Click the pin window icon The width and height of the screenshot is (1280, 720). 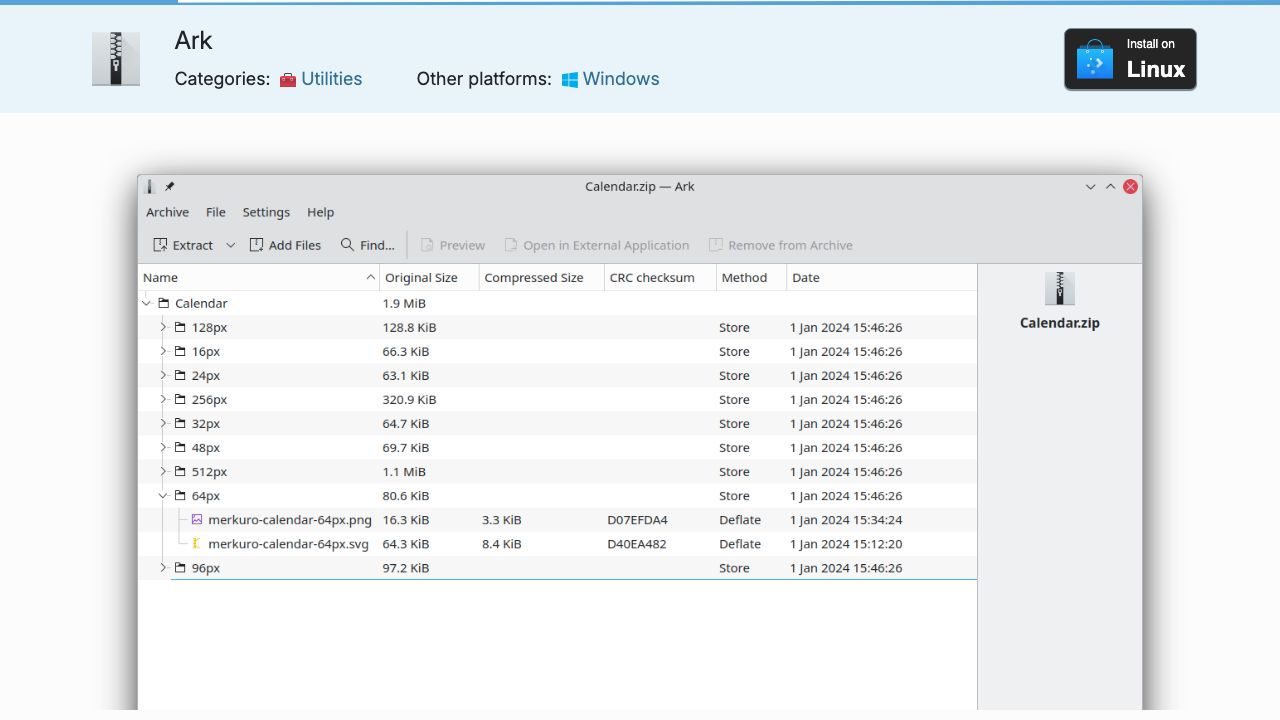coord(170,186)
